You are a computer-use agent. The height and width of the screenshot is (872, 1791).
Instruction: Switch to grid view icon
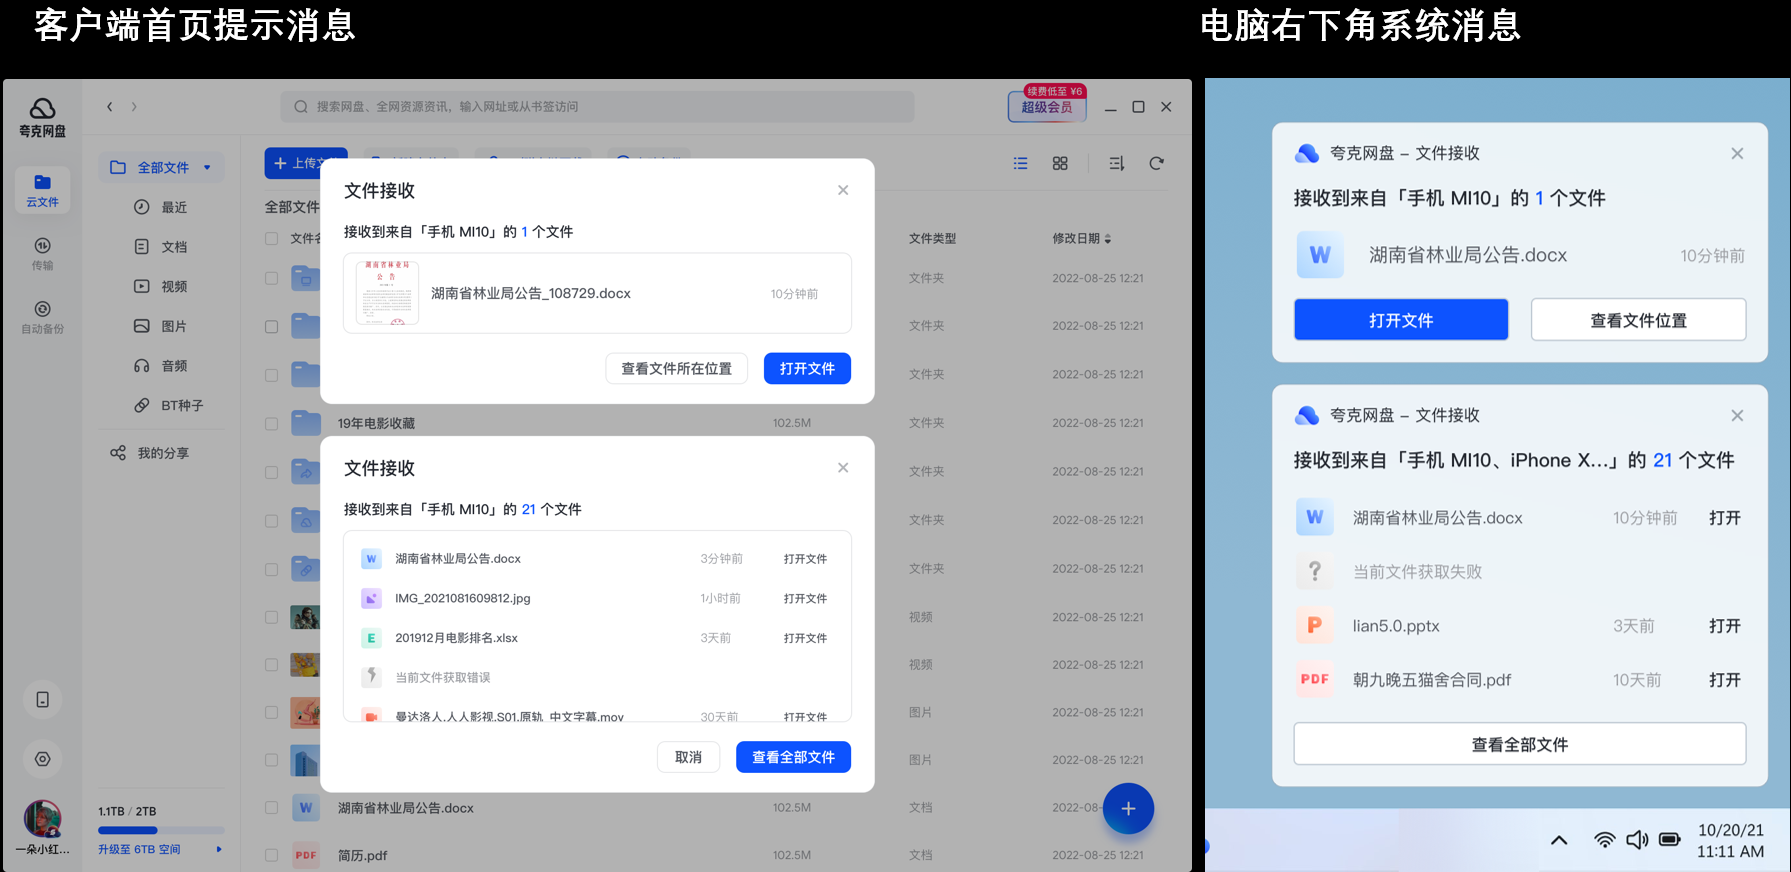click(1060, 163)
